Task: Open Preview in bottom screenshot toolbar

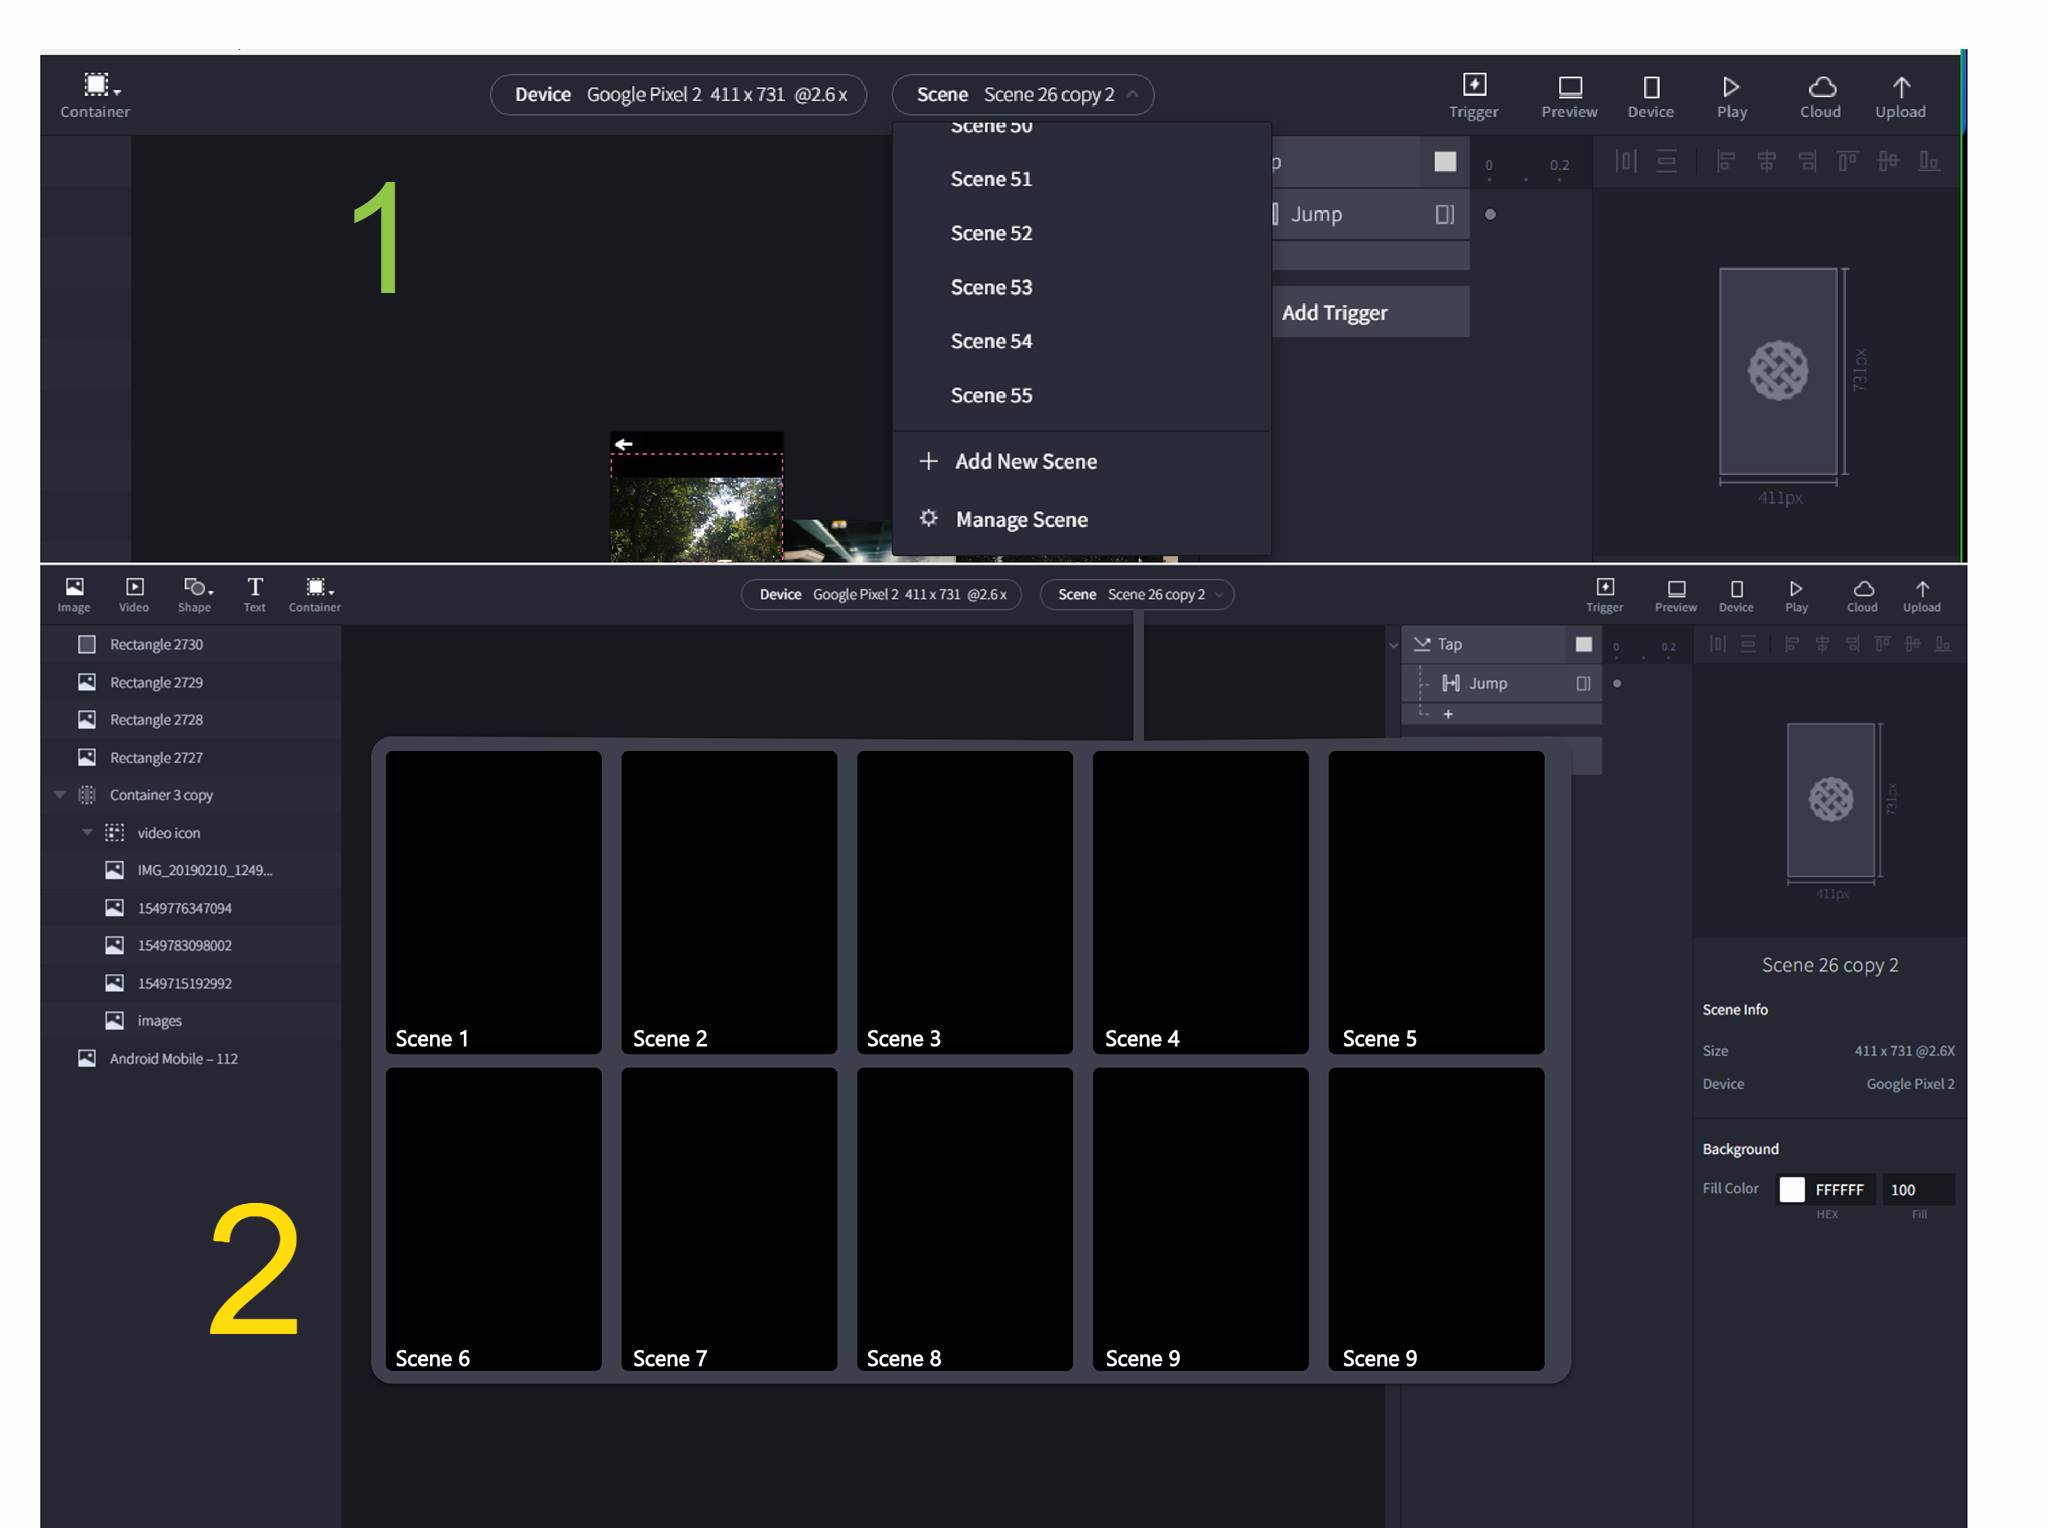Action: click(1676, 594)
